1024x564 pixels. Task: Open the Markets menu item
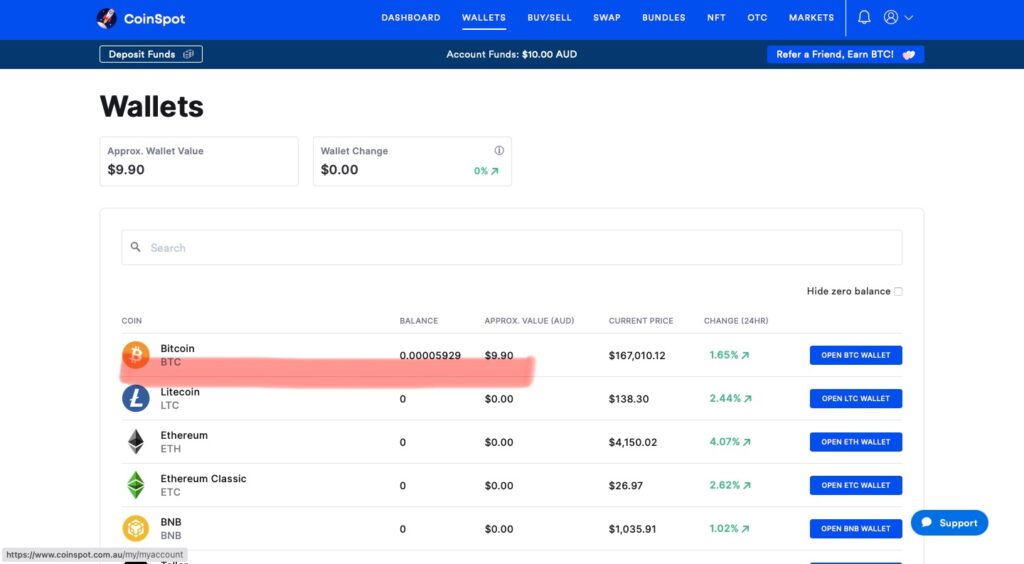[x=811, y=18]
